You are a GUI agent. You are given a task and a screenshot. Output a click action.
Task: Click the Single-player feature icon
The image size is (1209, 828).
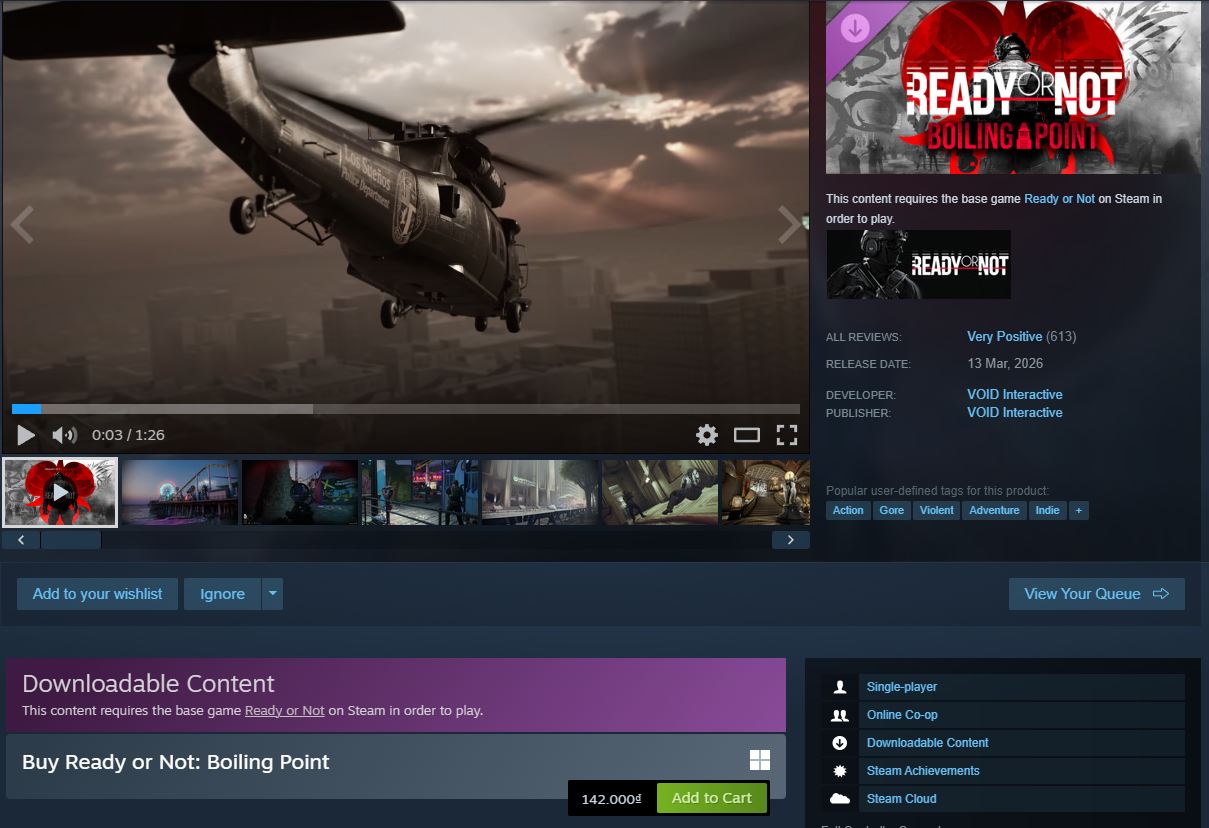click(x=840, y=686)
